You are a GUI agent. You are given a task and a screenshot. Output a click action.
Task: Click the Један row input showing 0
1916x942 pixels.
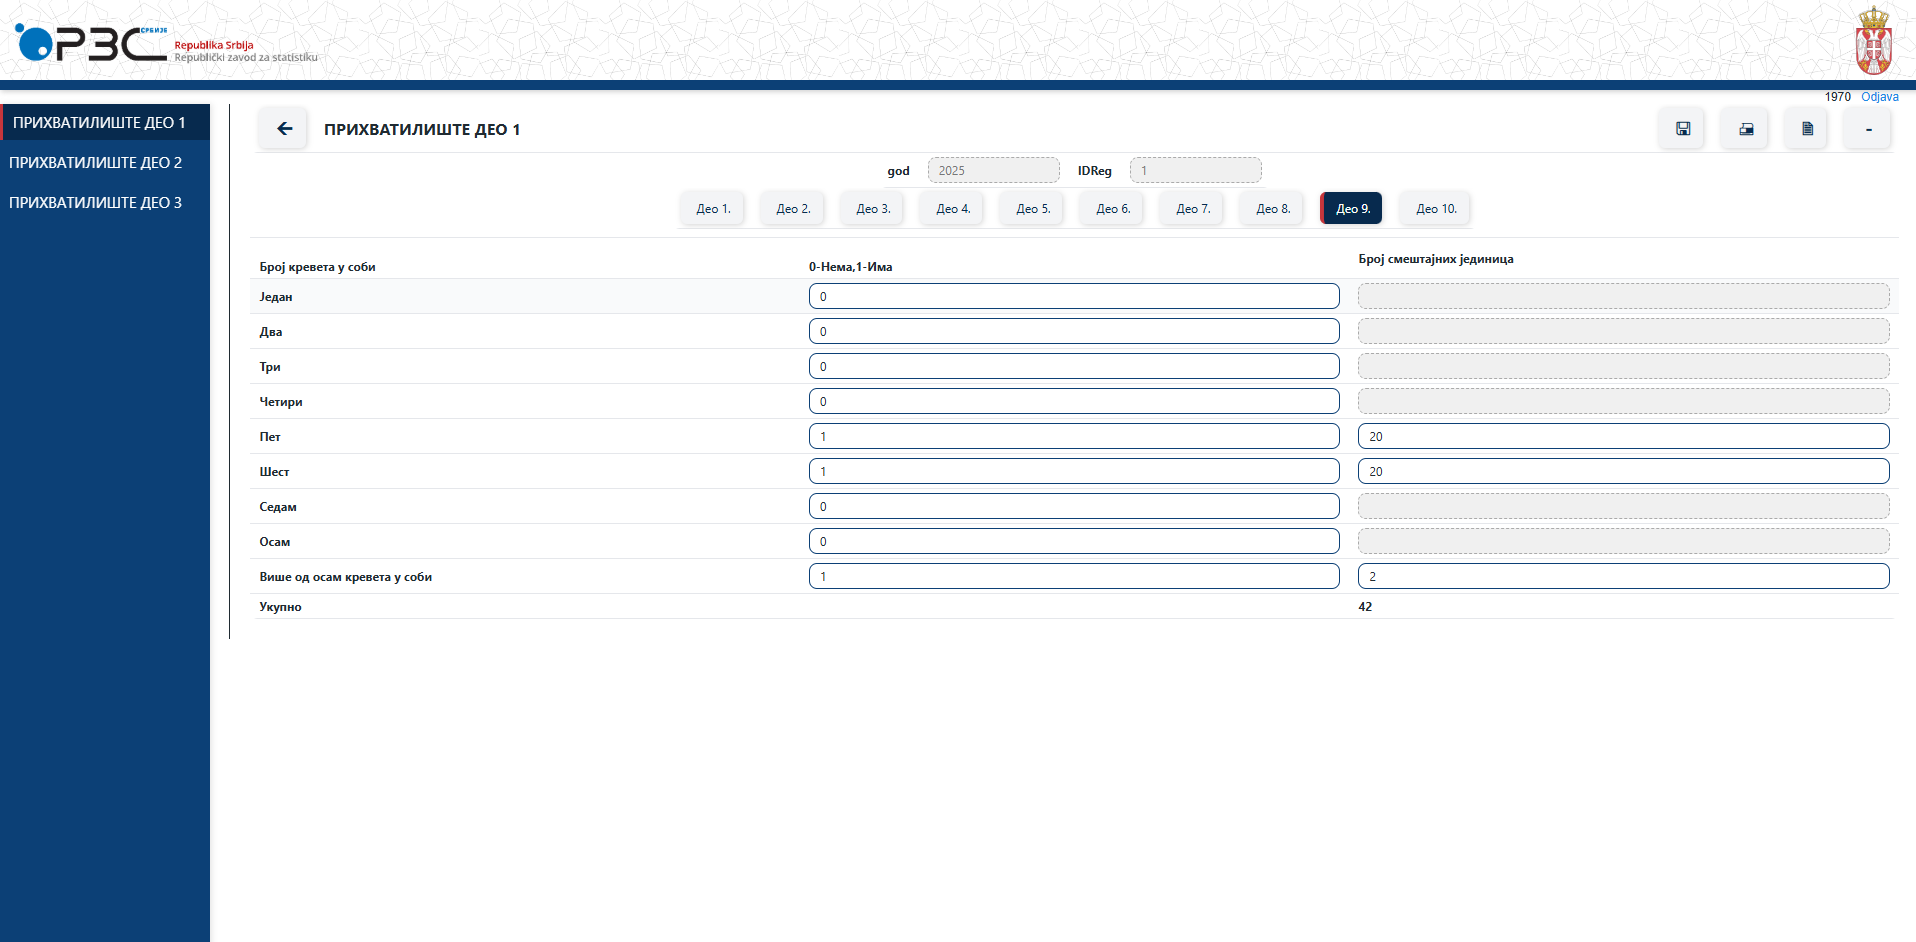pos(1074,296)
